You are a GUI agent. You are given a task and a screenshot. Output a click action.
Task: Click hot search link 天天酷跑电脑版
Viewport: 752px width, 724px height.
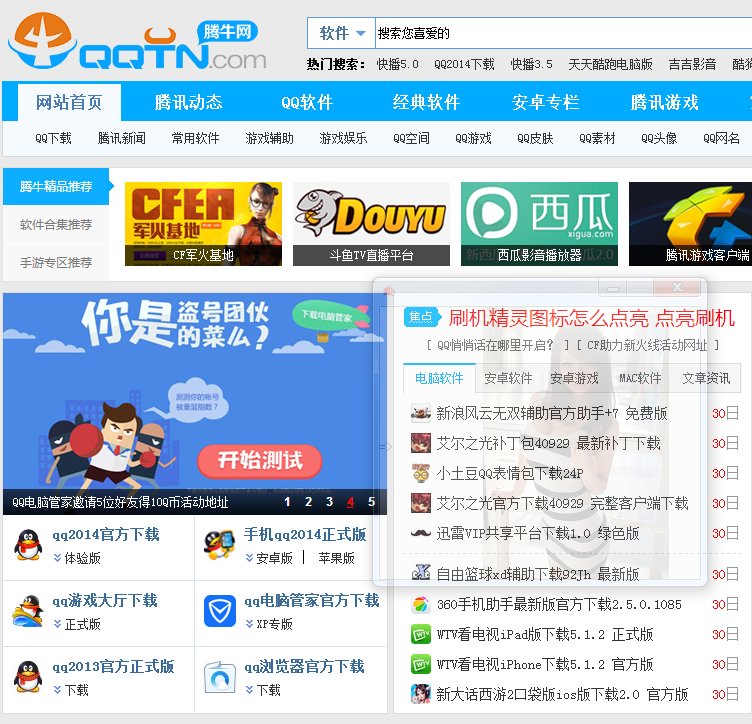[610, 64]
